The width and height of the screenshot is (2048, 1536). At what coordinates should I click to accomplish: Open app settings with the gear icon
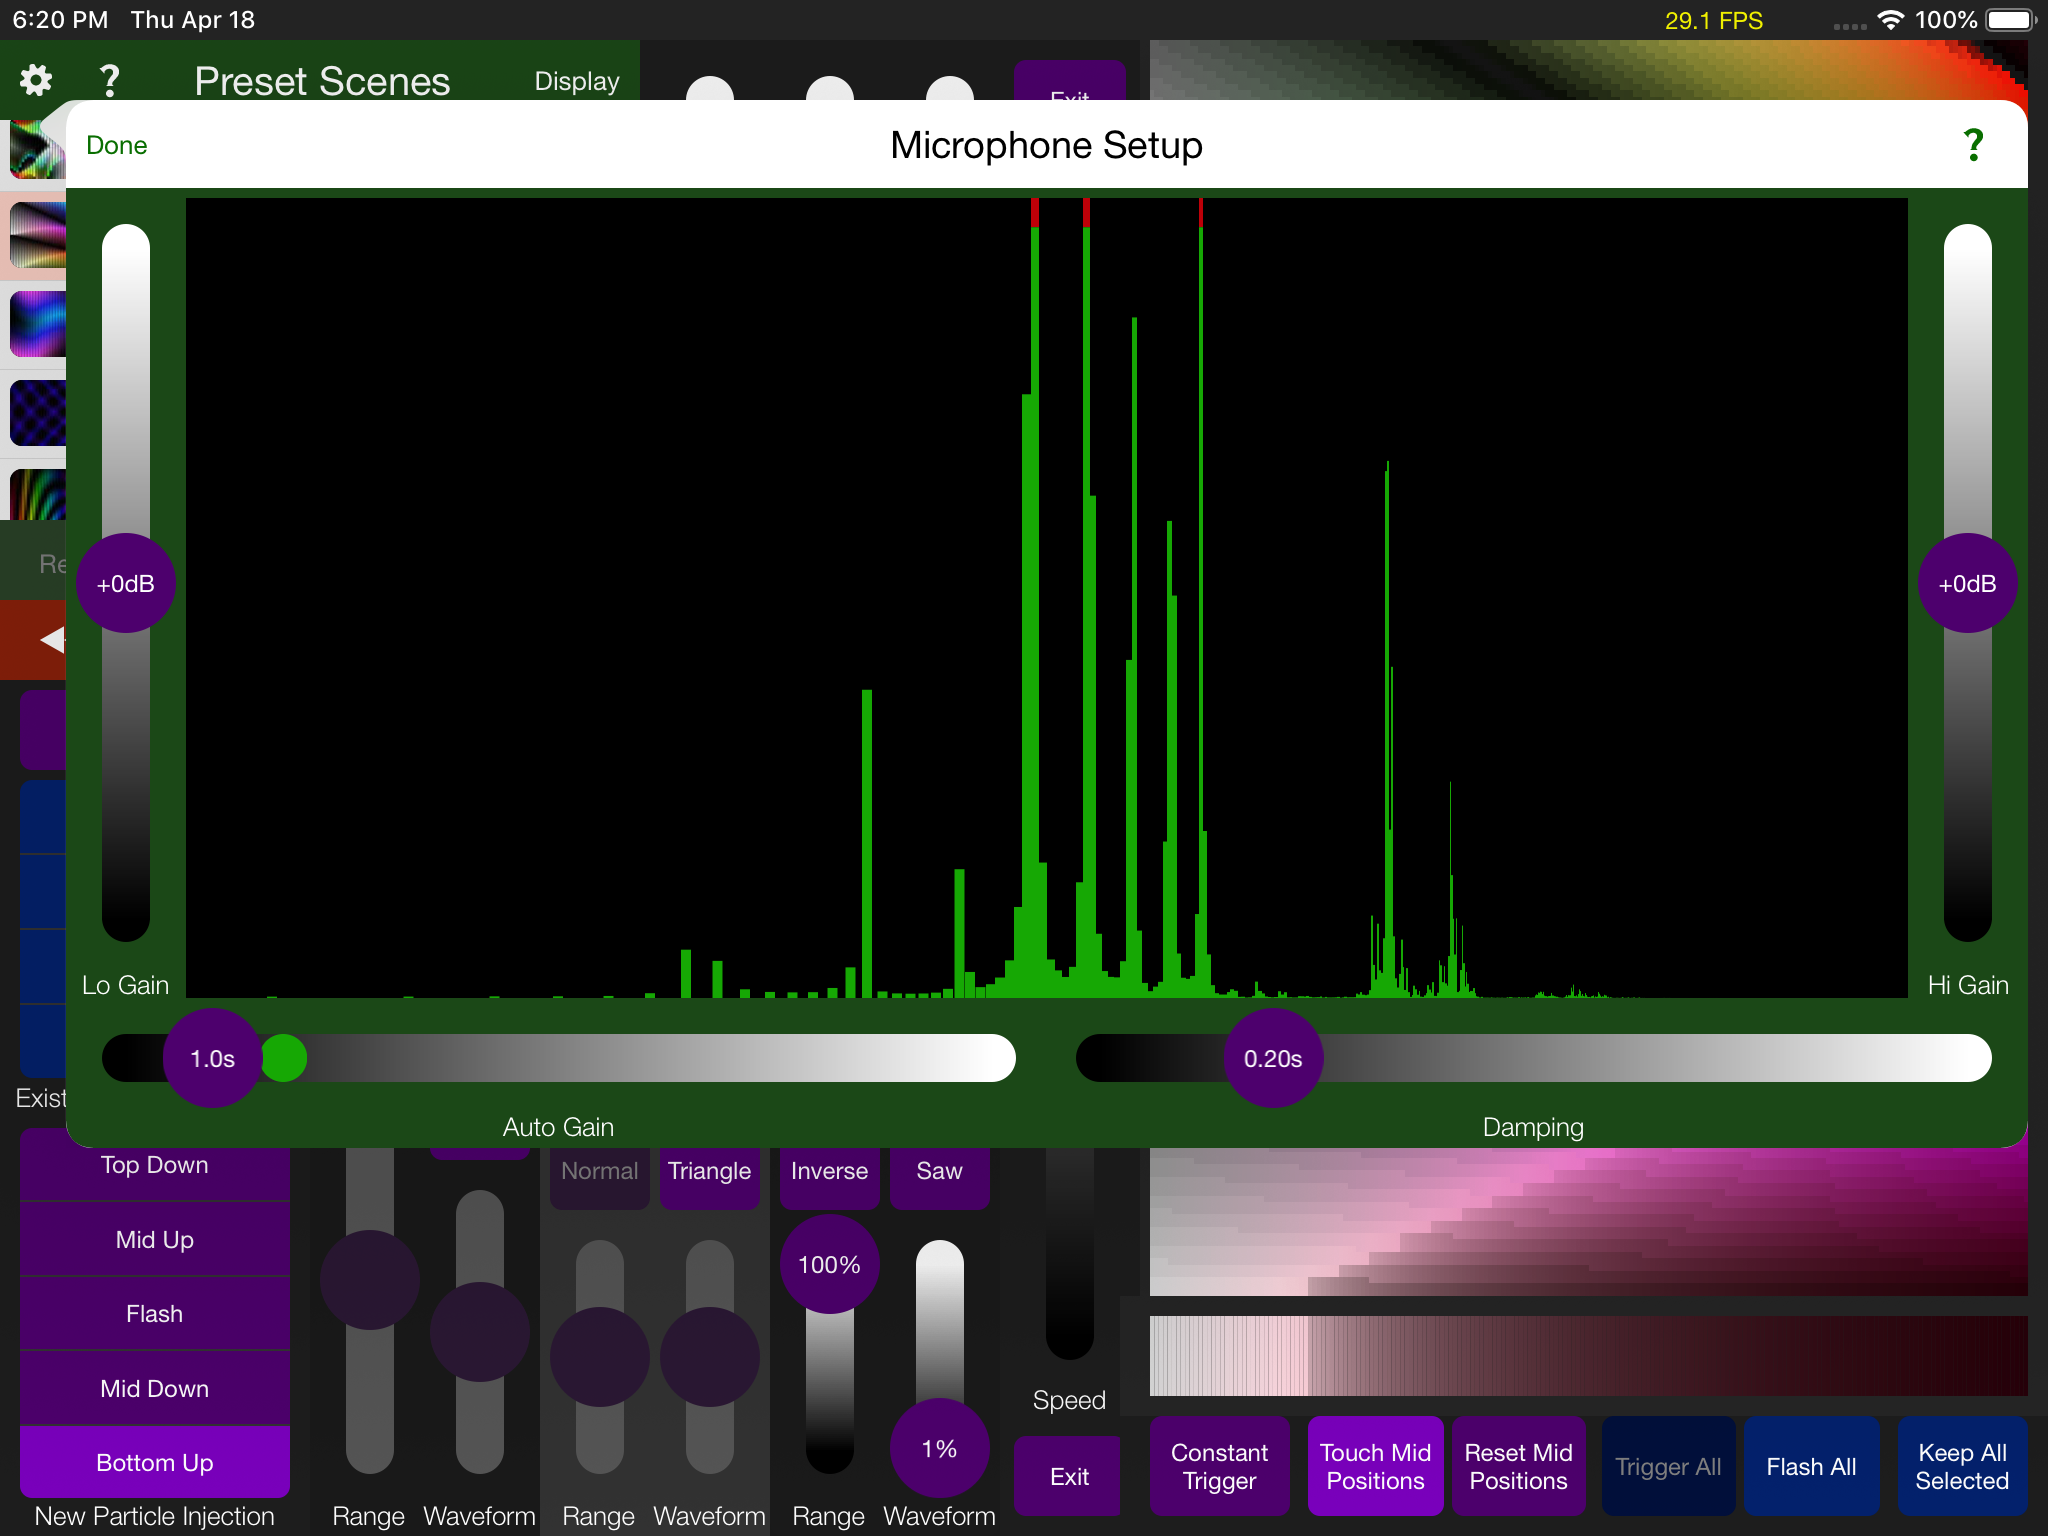tap(34, 80)
